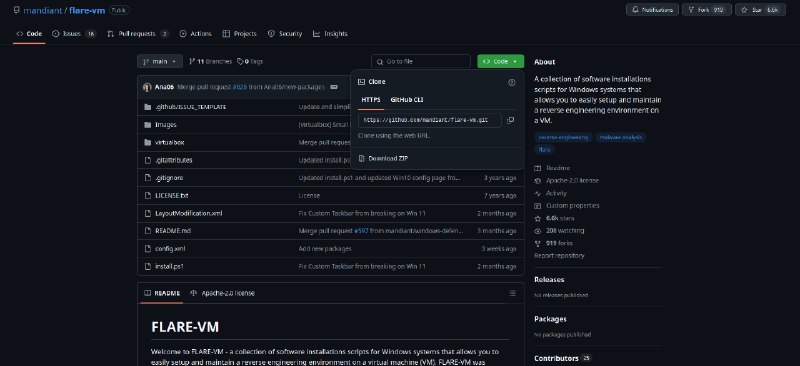Open the Notifications bell button
Screen dimensions: 800x366
pyautogui.click(x=653, y=10)
